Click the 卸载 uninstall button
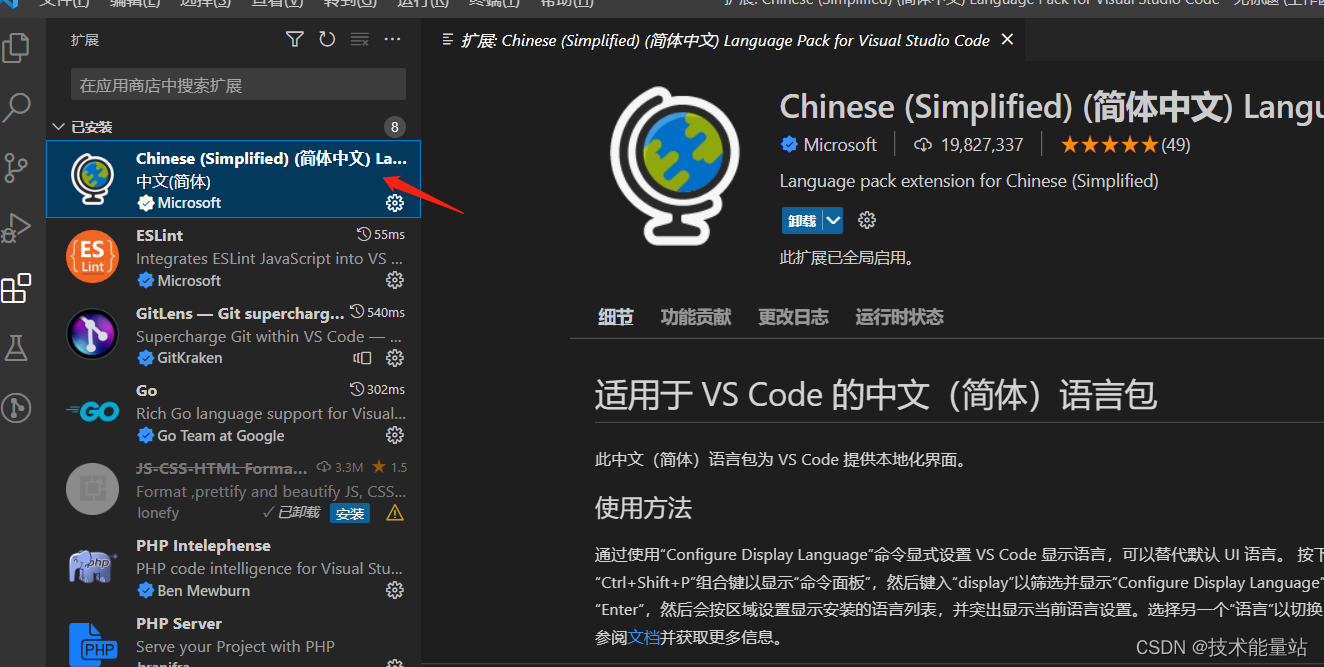1324x667 pixels. (x=801, y=220)
